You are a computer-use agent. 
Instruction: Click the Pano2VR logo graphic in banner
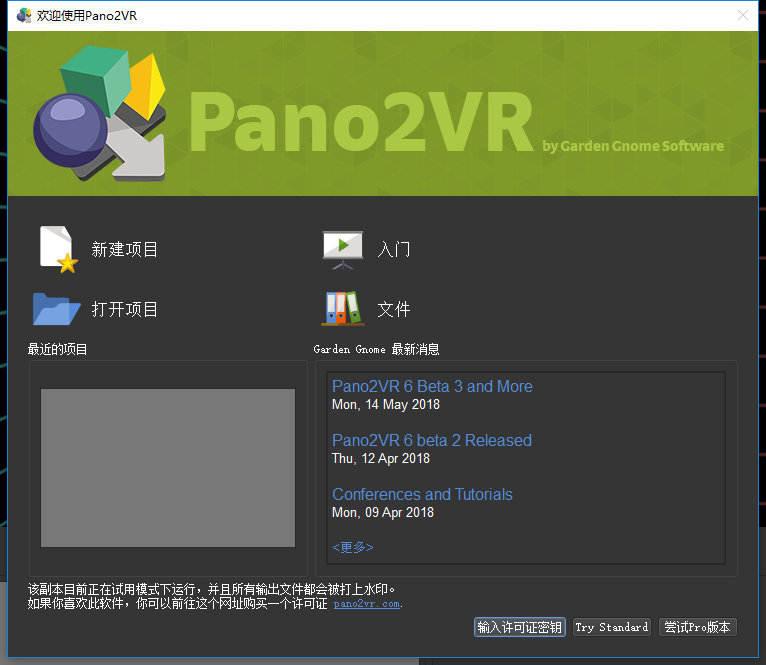pyautogui.click(x=100, y=113)
